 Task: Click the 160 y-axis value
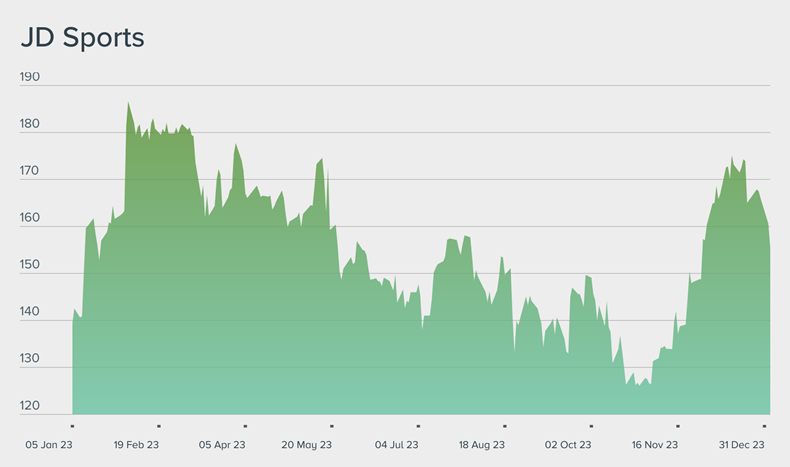(x=30, y=218)
